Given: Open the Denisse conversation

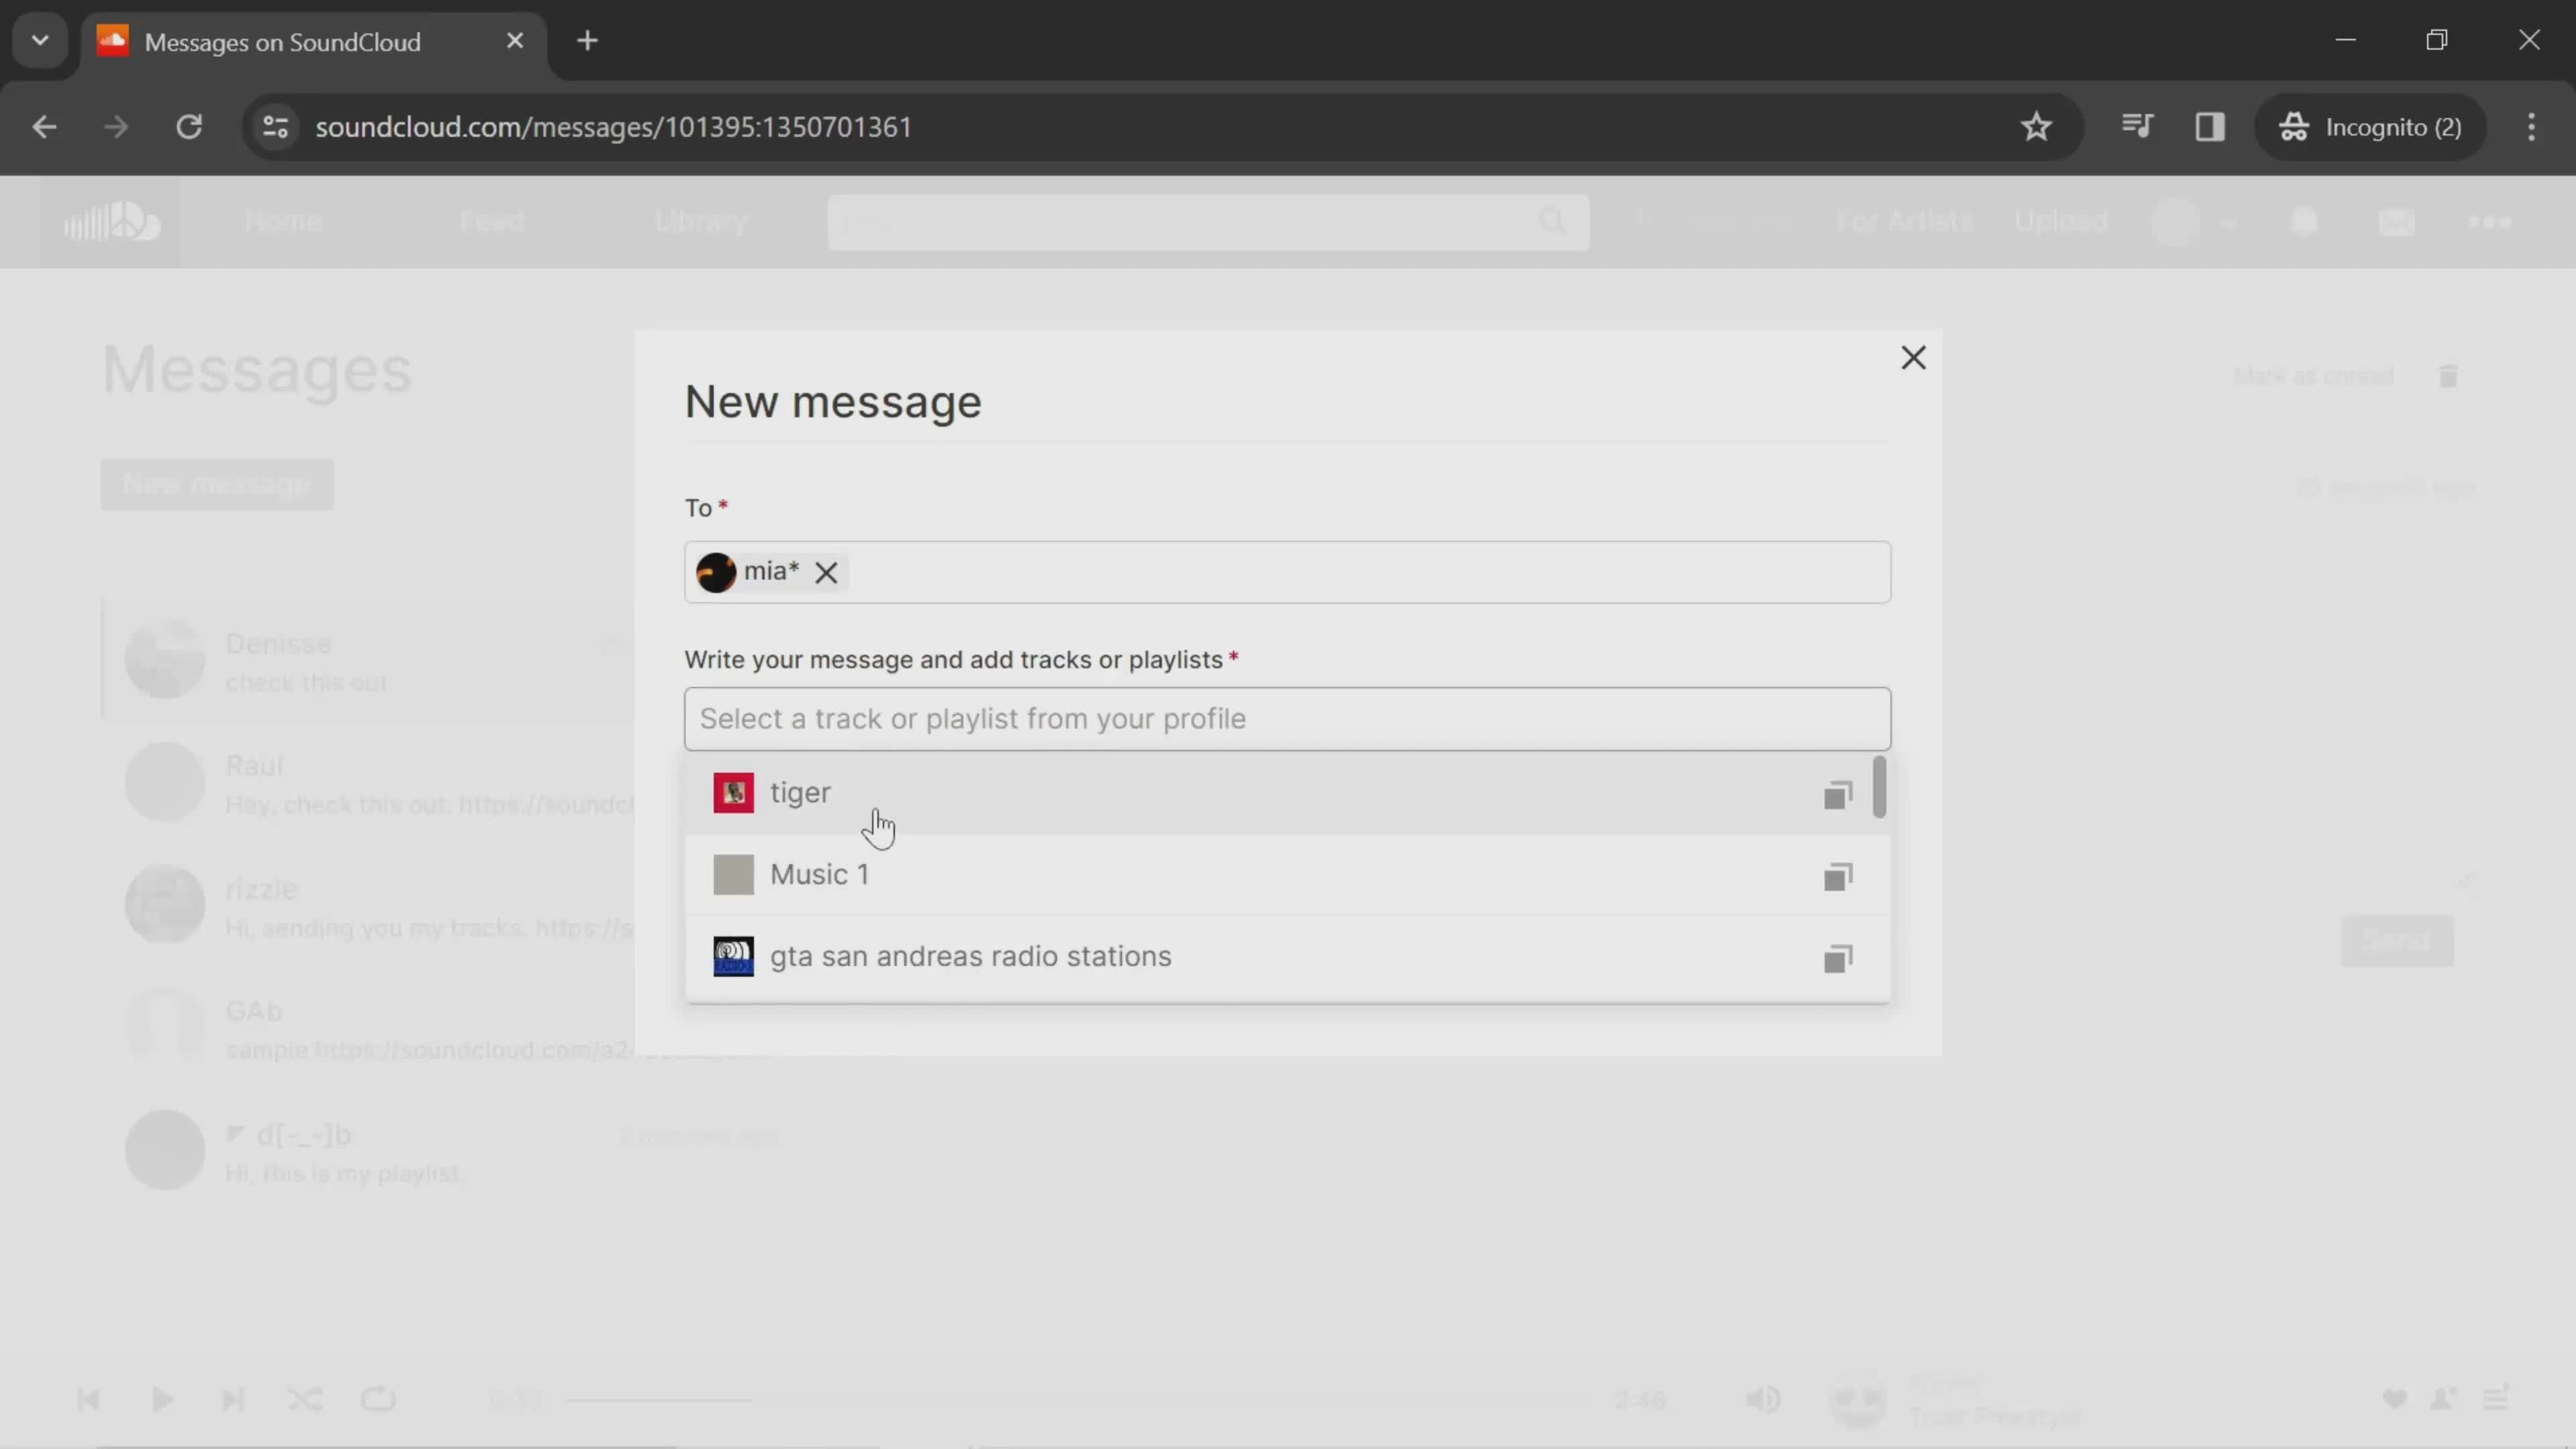Looking at the screenshot, I should pyautogui.click(x=368, y=660).
